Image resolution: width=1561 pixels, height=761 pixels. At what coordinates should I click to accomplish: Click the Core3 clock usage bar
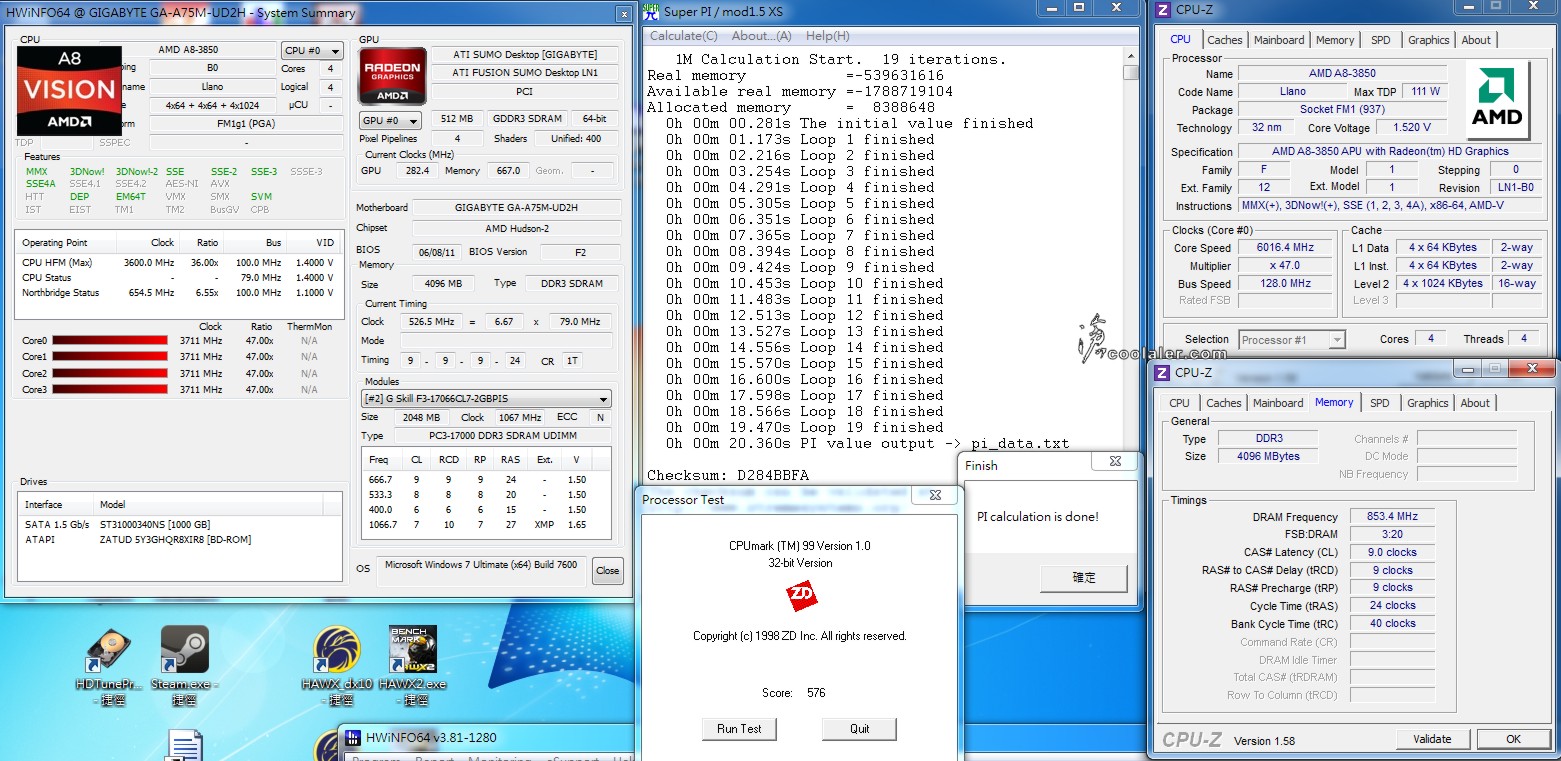(109, 389)
